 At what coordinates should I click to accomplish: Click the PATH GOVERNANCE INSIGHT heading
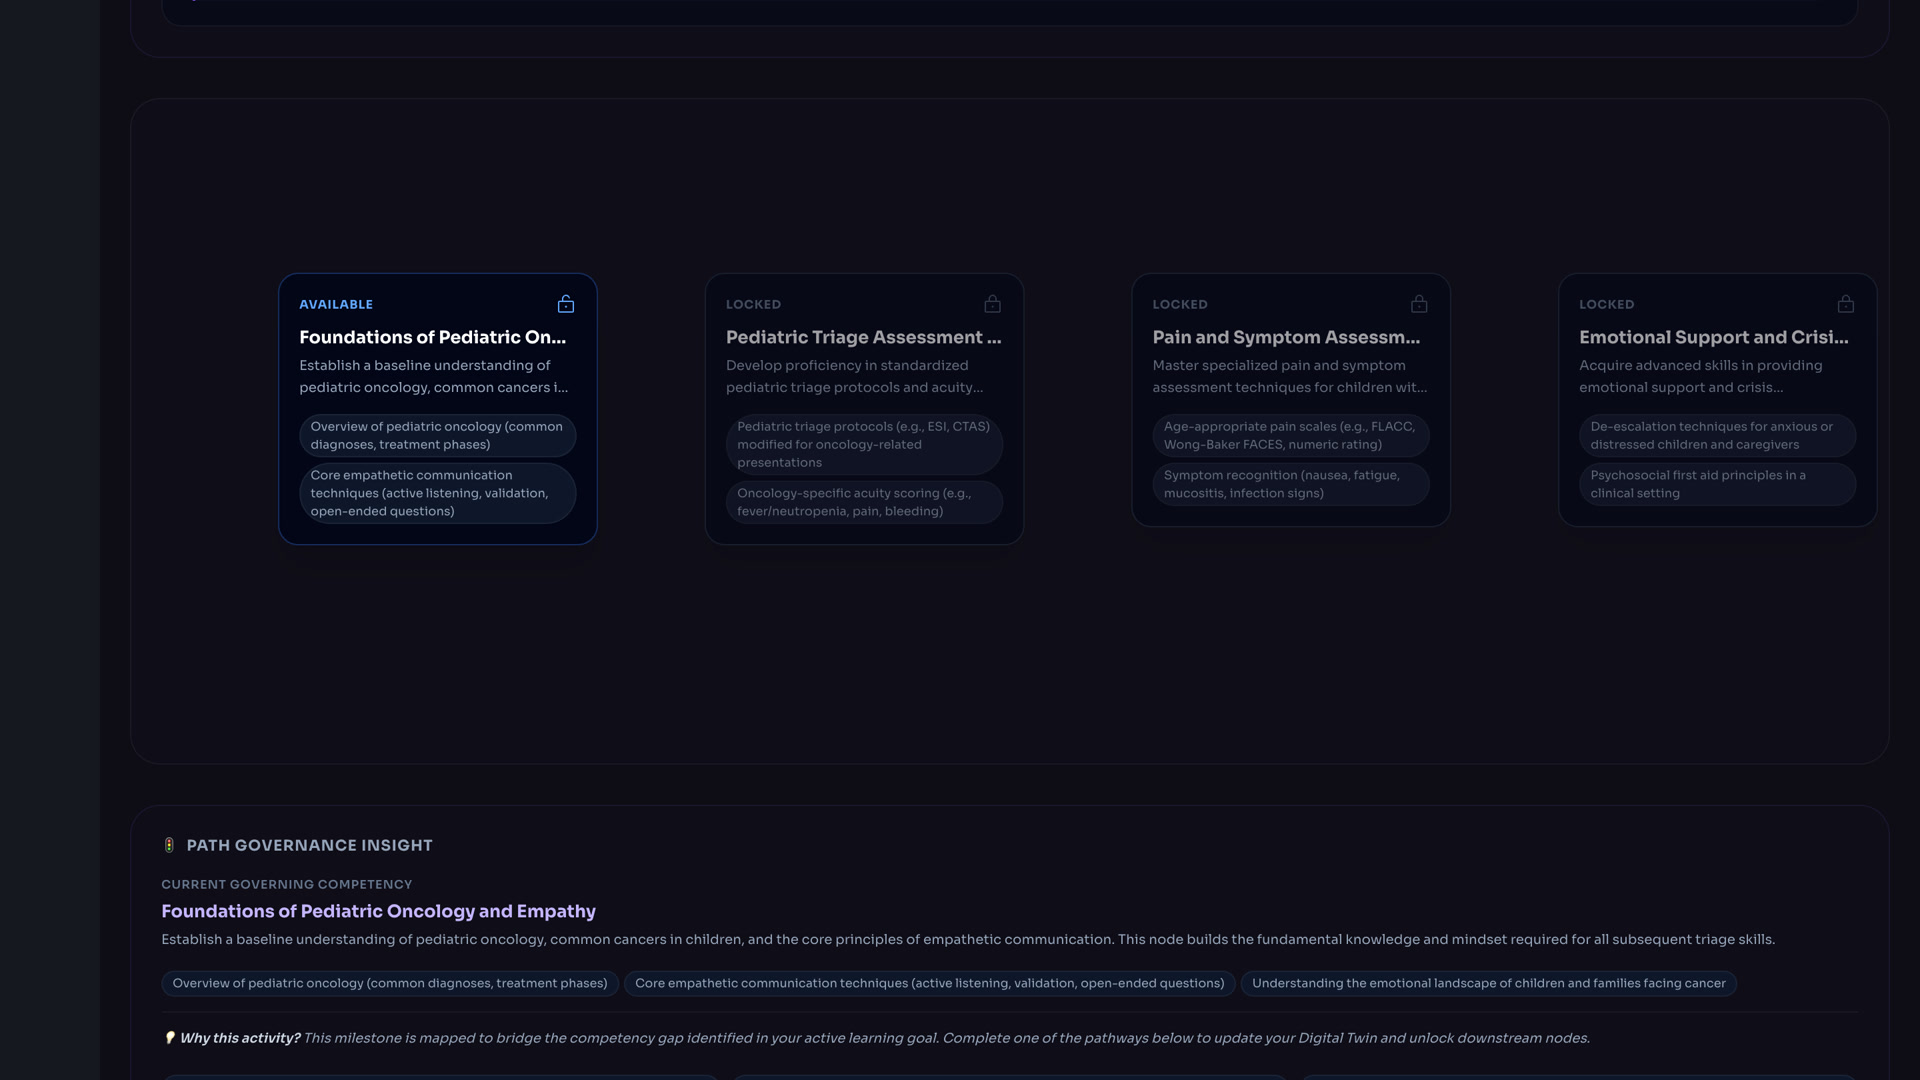(x=310, y=845)
